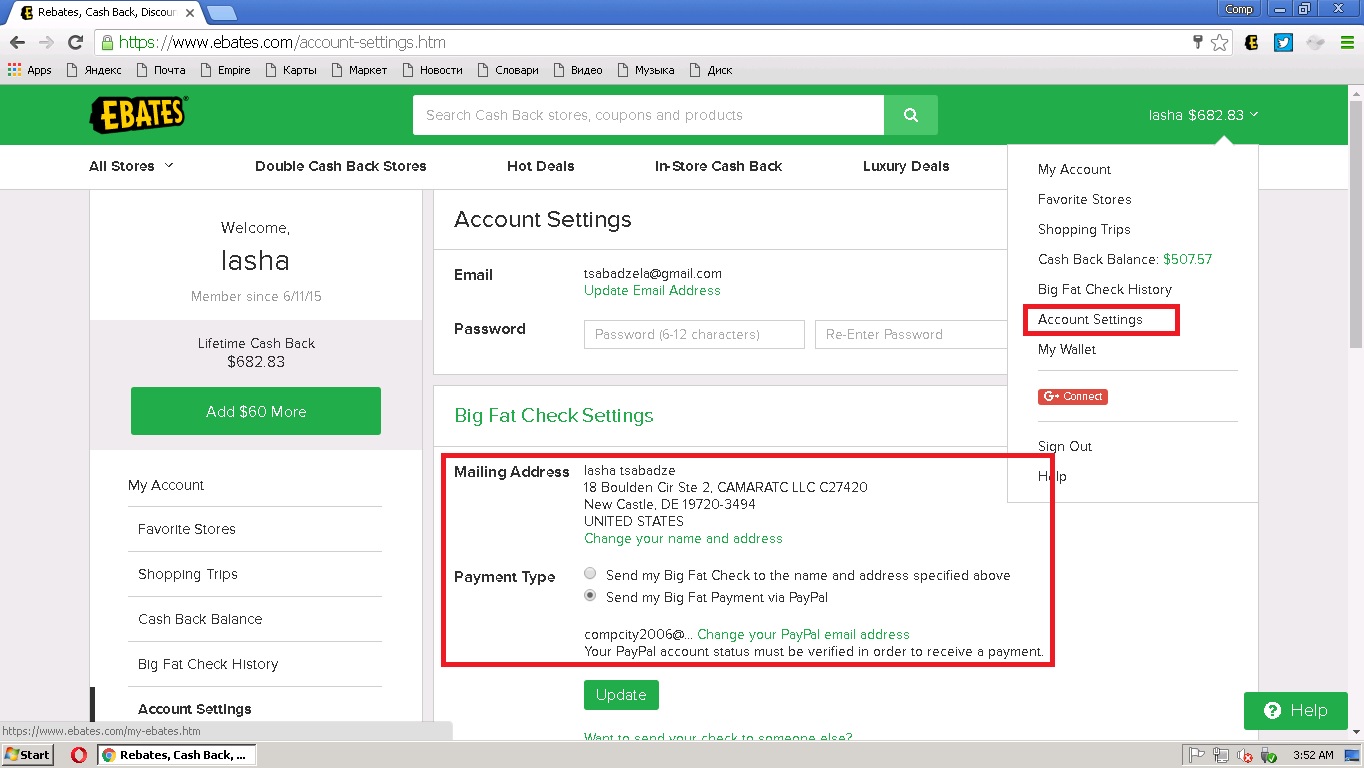Click the show desktop icon beside the clock
This screenshot has width=1364, height=768.
click(x=1354, y=755)
